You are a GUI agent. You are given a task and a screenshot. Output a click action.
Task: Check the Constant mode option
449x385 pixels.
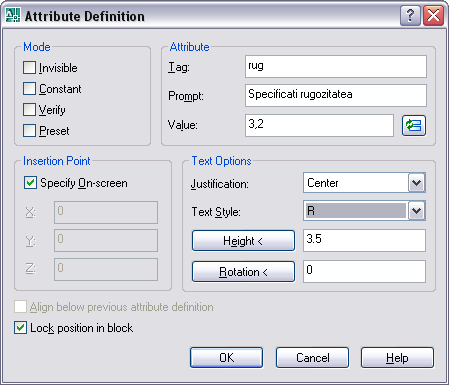coord(29,89)
